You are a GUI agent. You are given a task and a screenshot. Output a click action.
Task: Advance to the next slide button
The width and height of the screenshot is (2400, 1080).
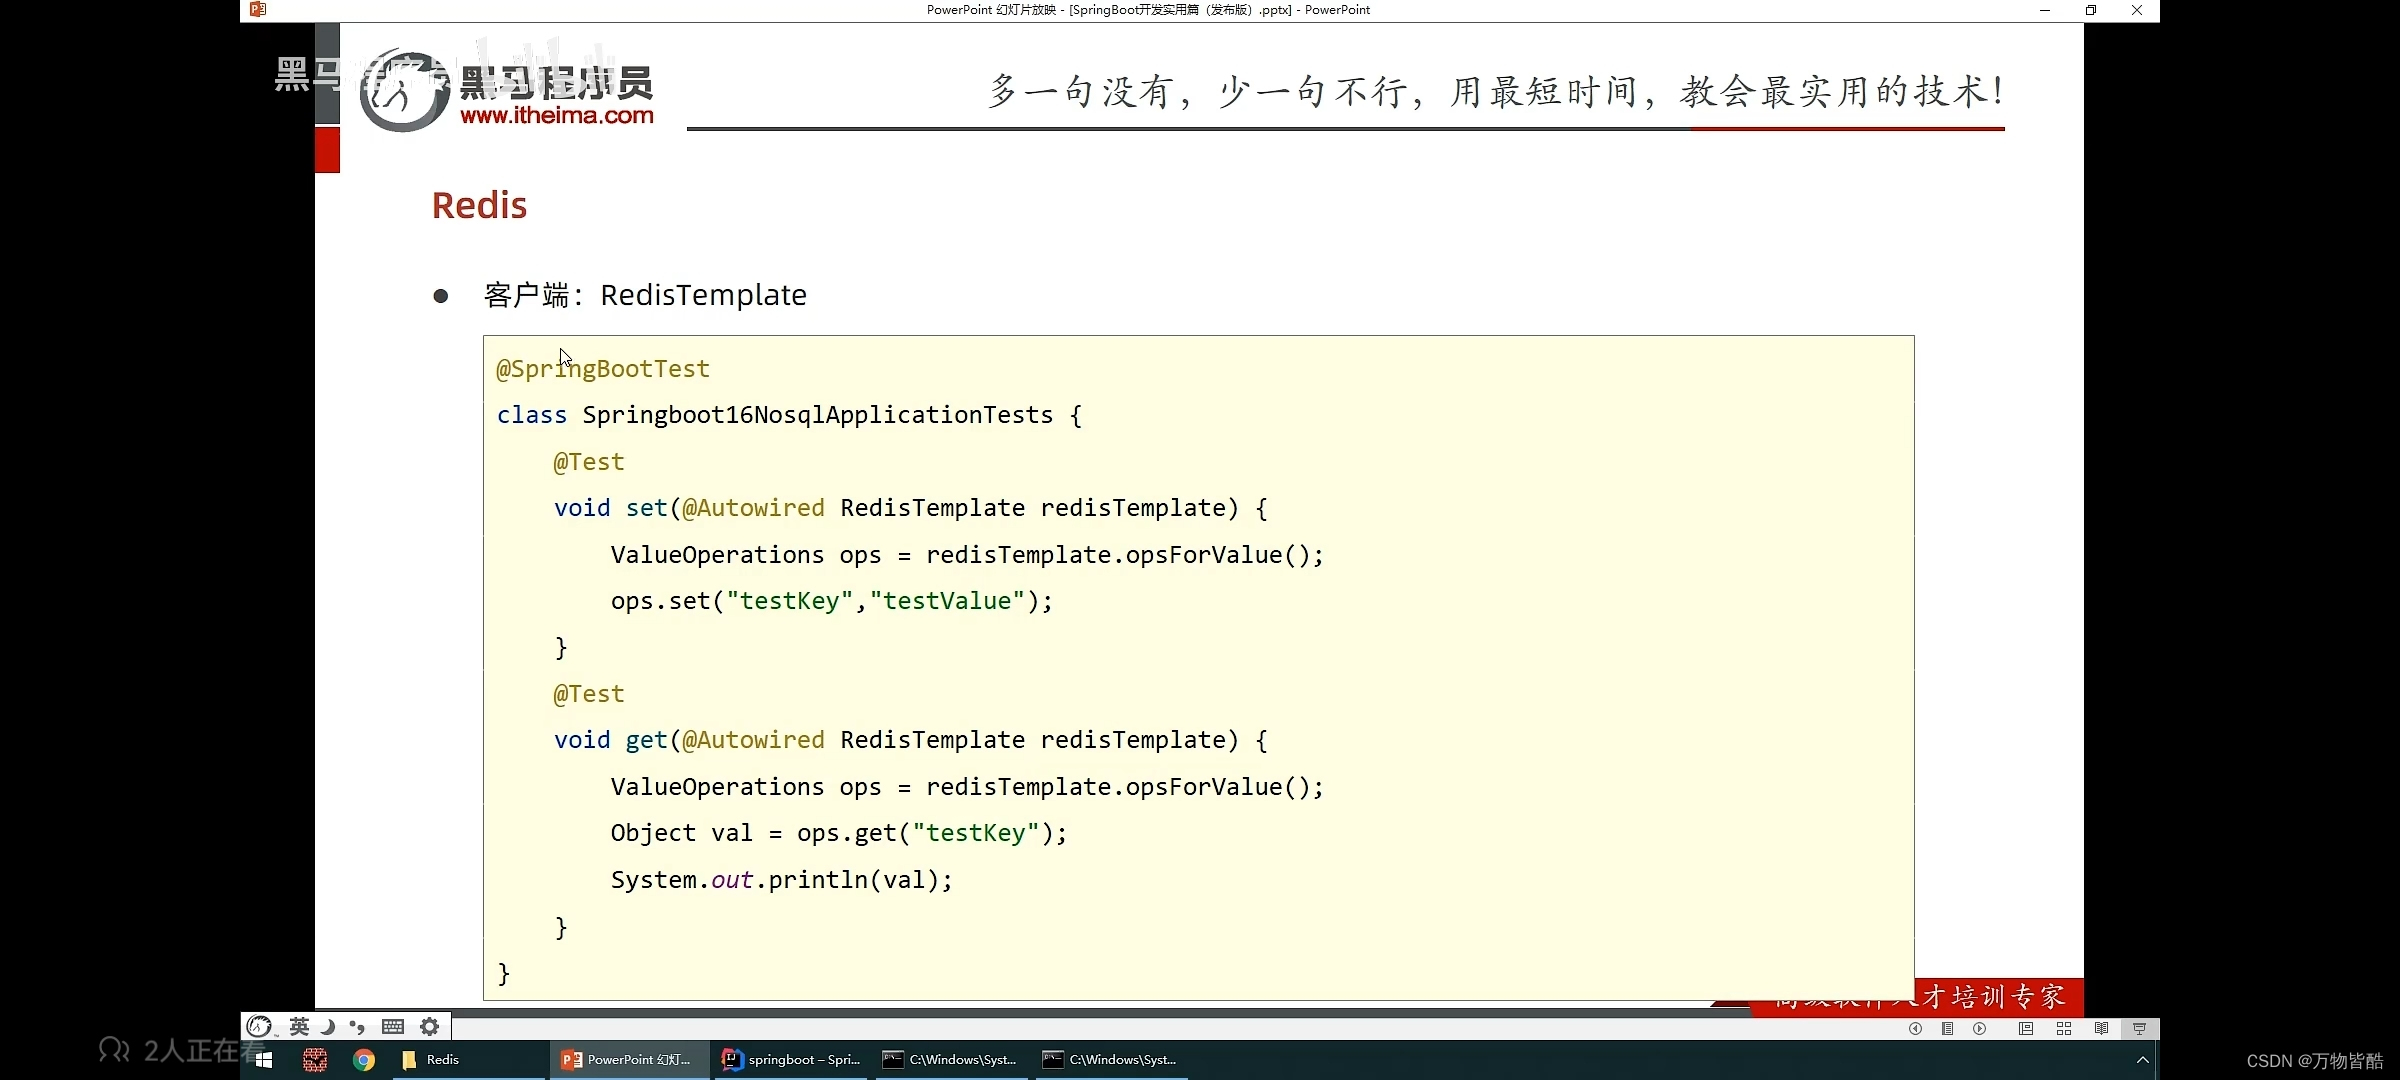click(1980, 1029)
